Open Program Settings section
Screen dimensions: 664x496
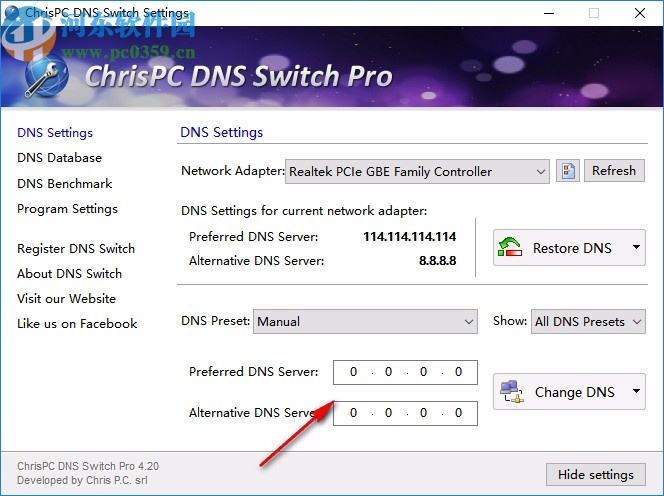point(67,209)
